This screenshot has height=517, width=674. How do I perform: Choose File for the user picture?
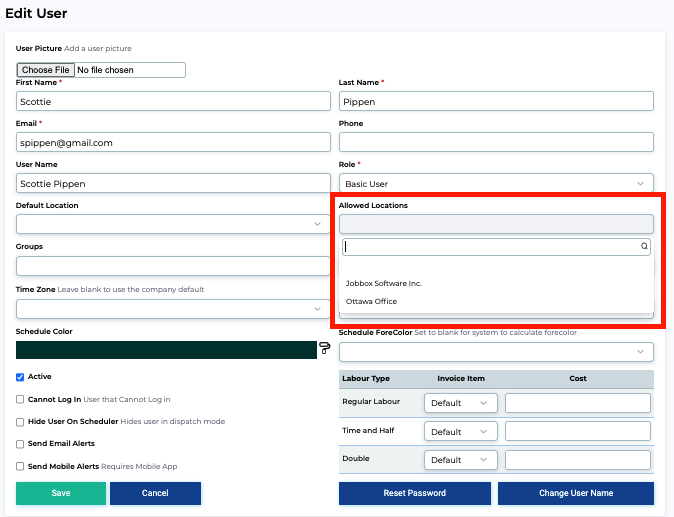point(46,70)
